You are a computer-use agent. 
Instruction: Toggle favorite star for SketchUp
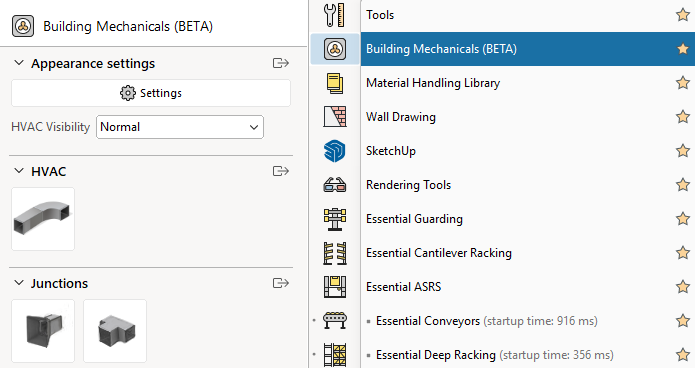click(683, 151)
